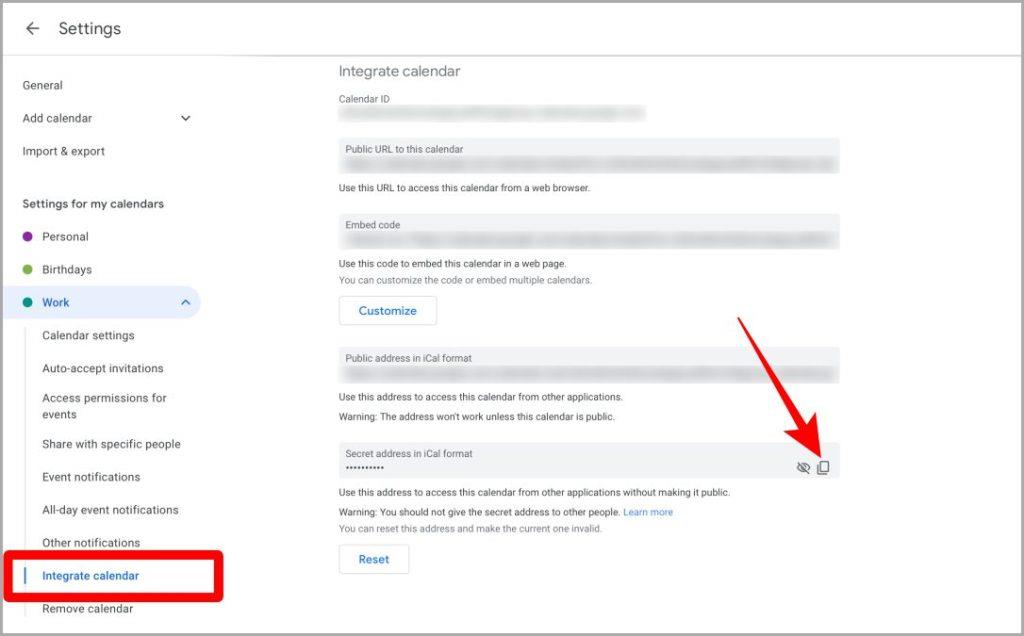Open Calendar settings under Work
The width and height of the screenshot is (1024, 636).
[88, 335]
